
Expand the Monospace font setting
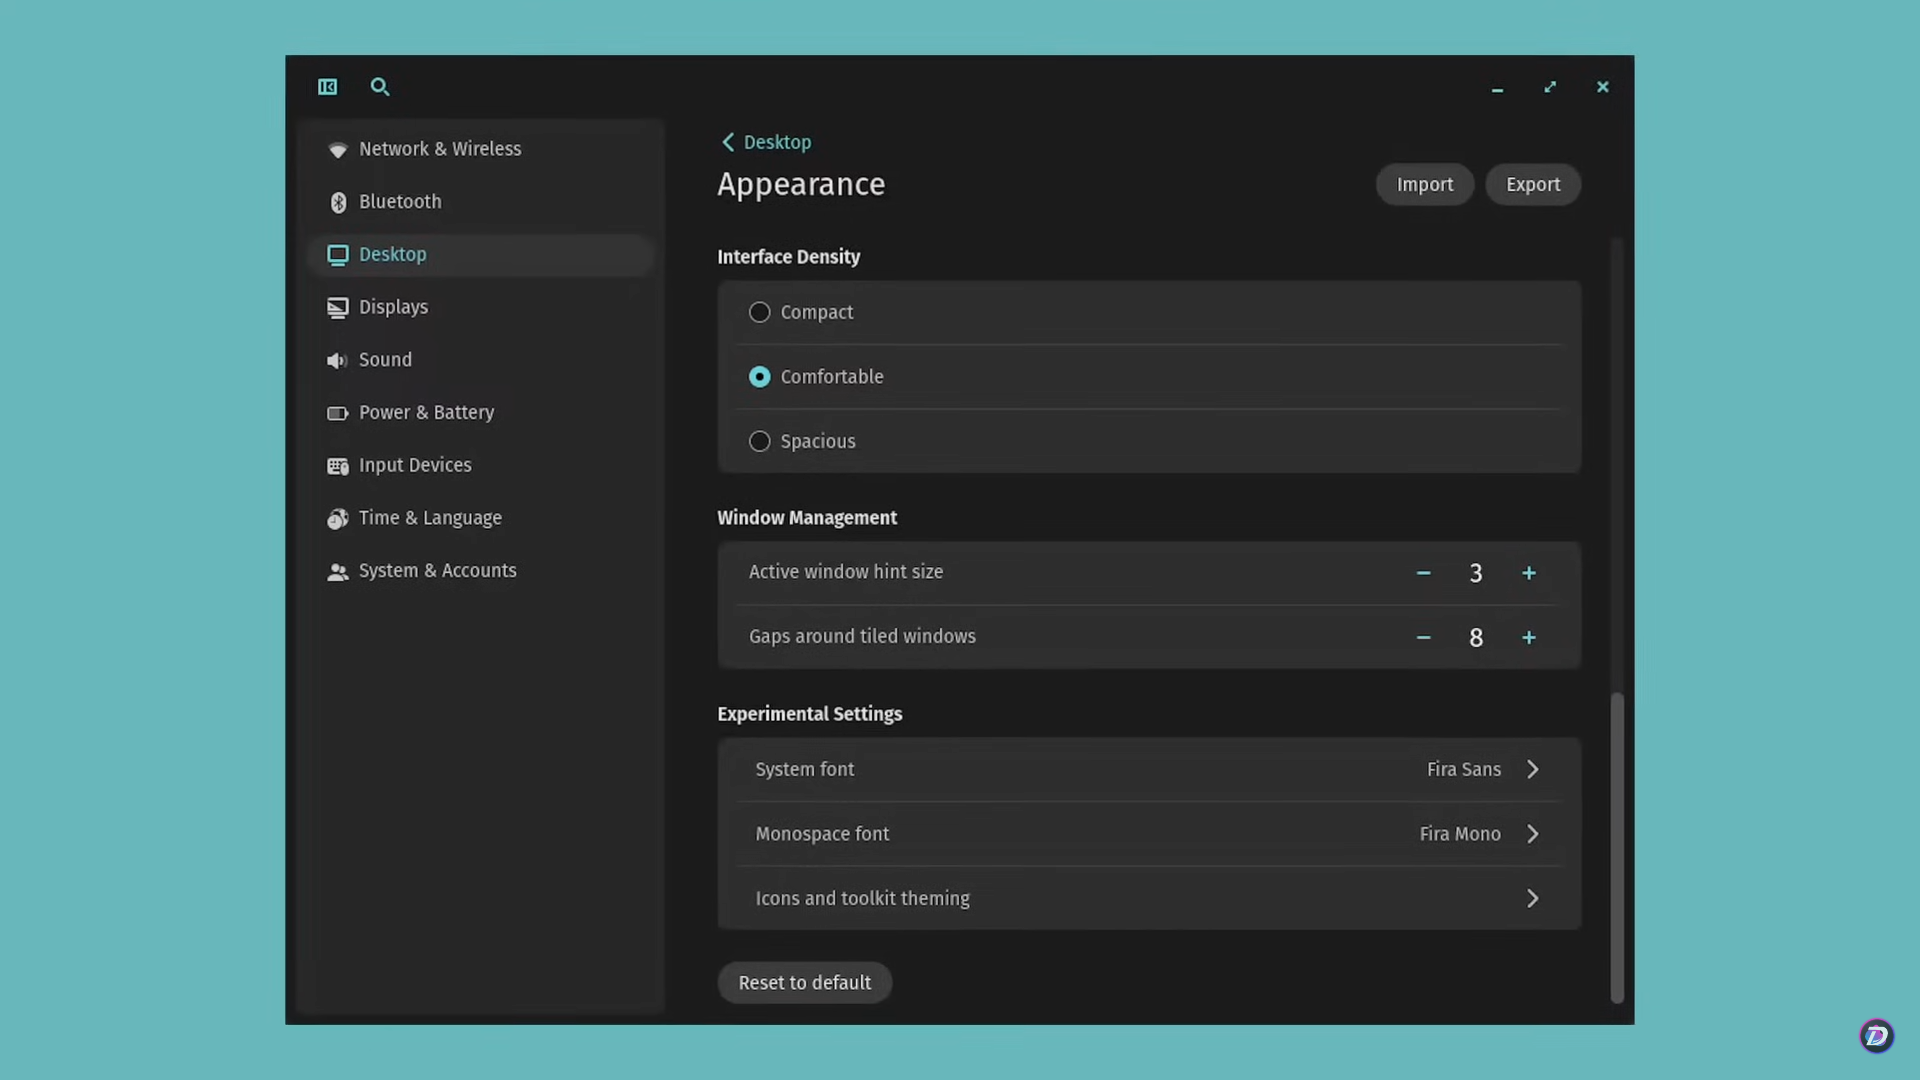tap(1532, 834)
